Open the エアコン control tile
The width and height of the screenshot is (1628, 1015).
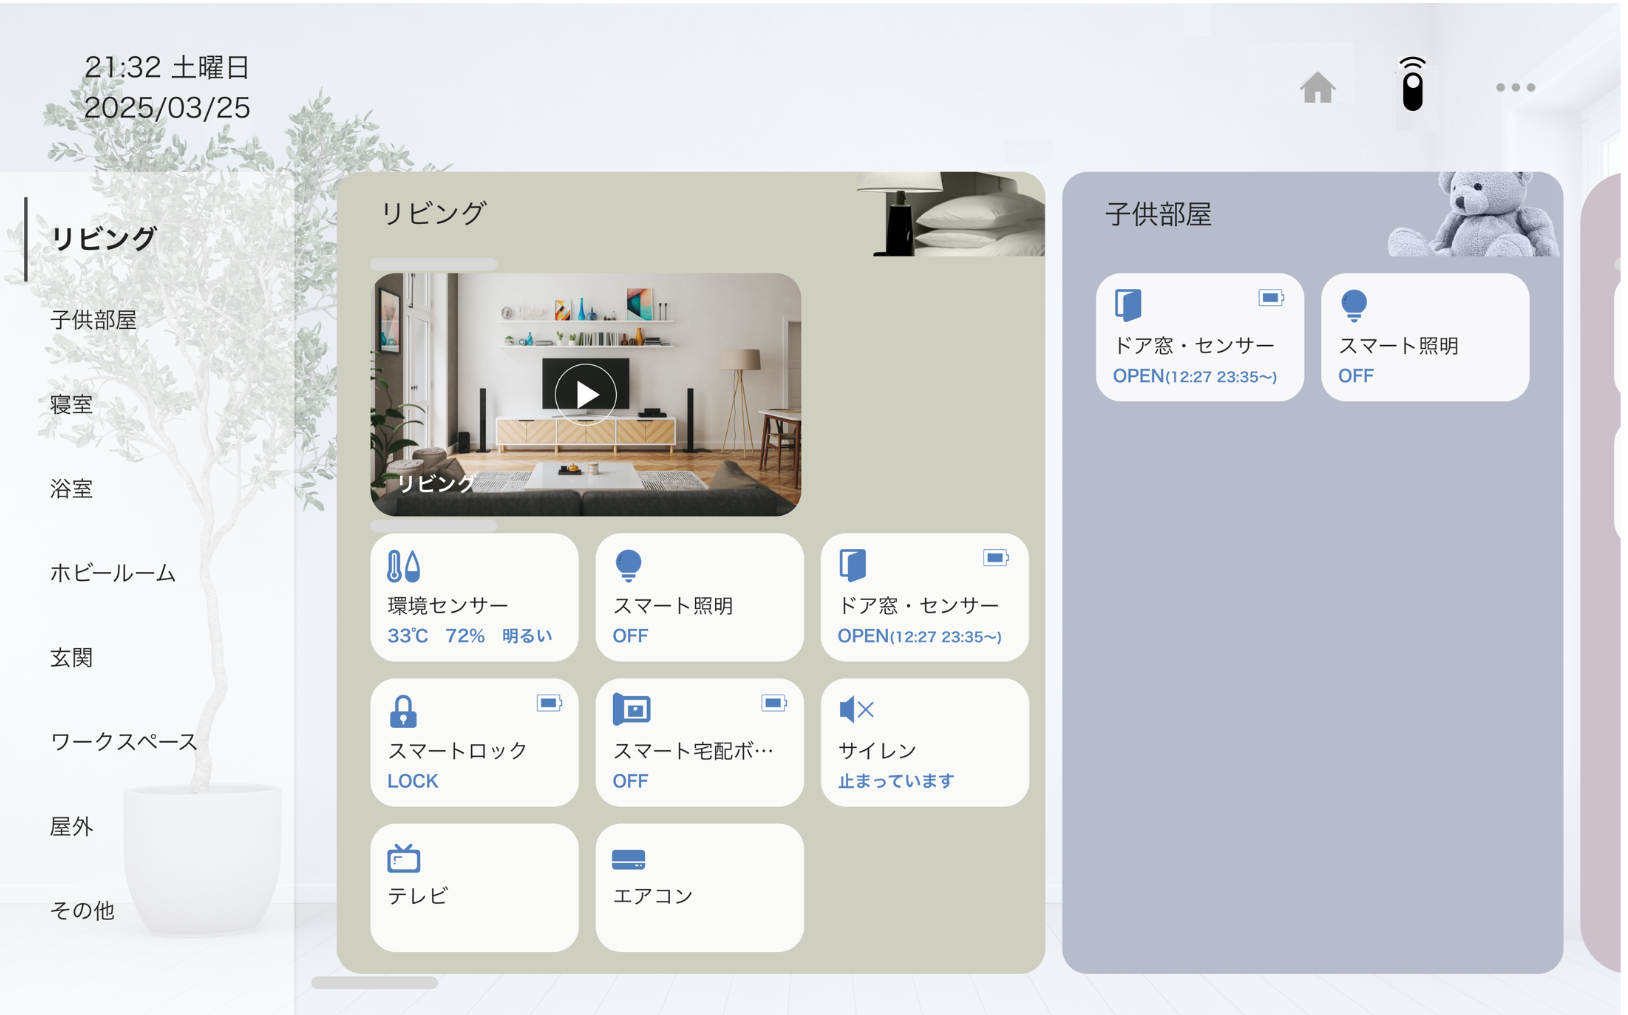coord(699,887)
